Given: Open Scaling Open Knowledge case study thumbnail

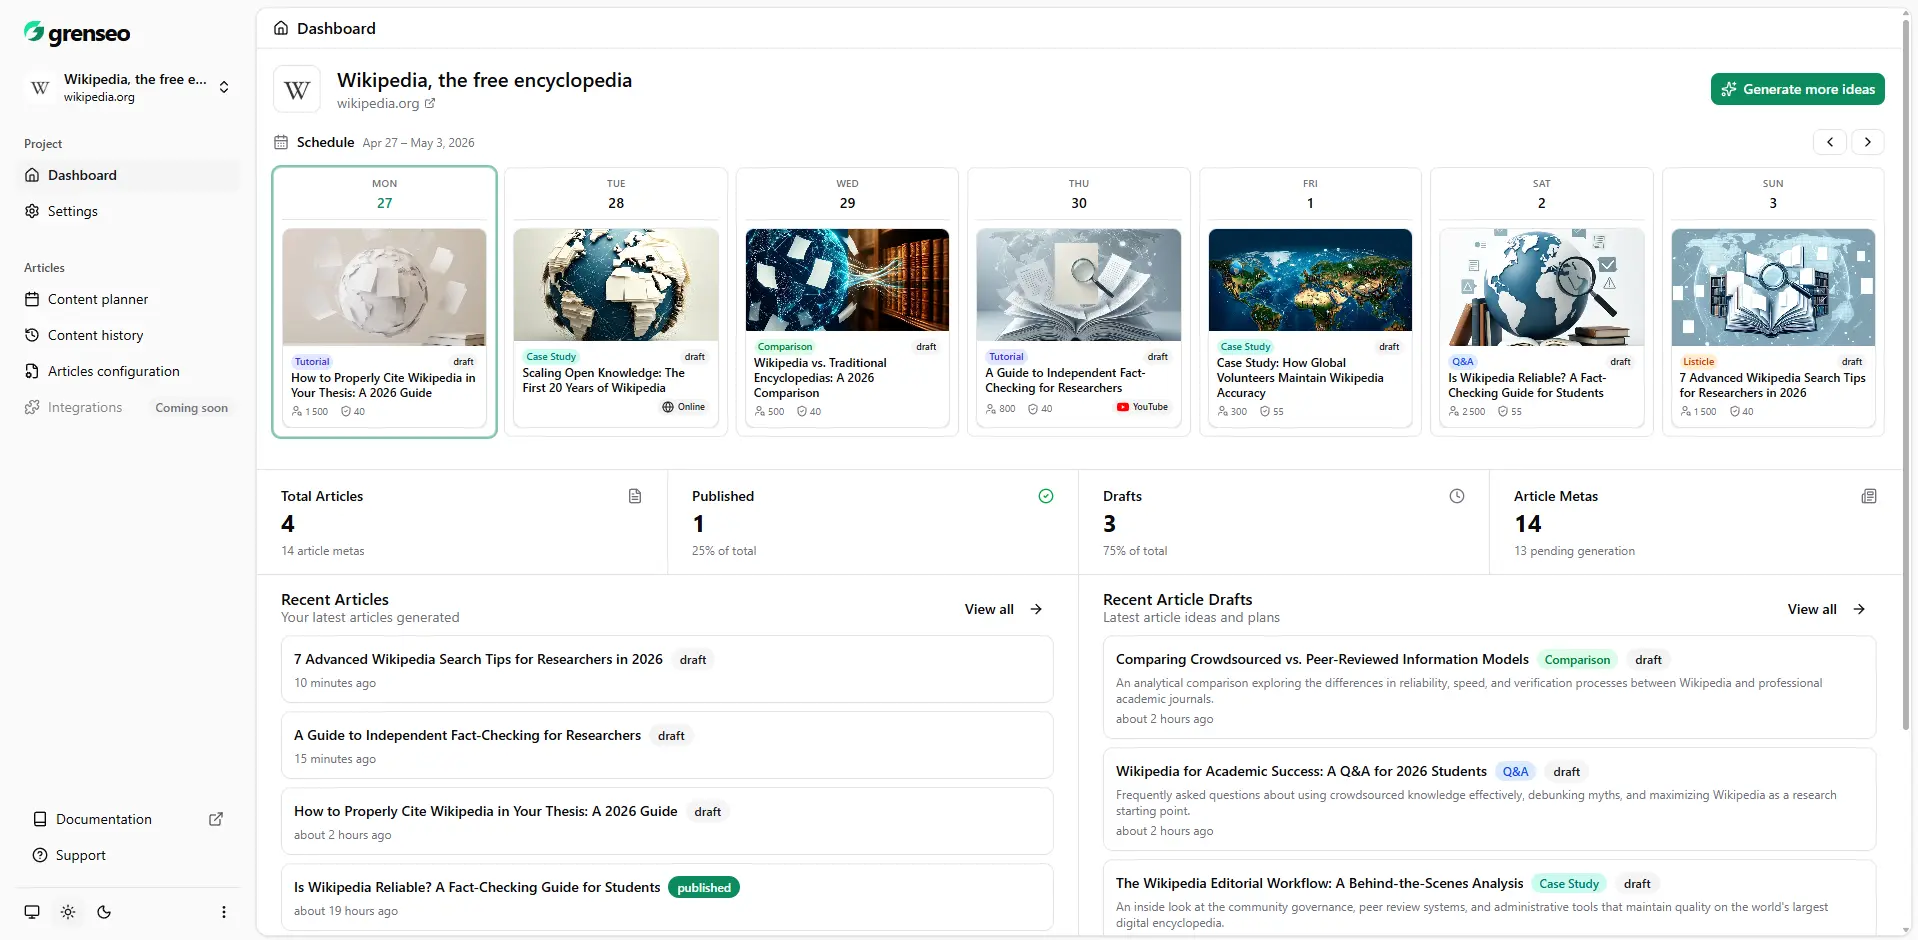Looking at the screenshot, I should click(616, 285).
